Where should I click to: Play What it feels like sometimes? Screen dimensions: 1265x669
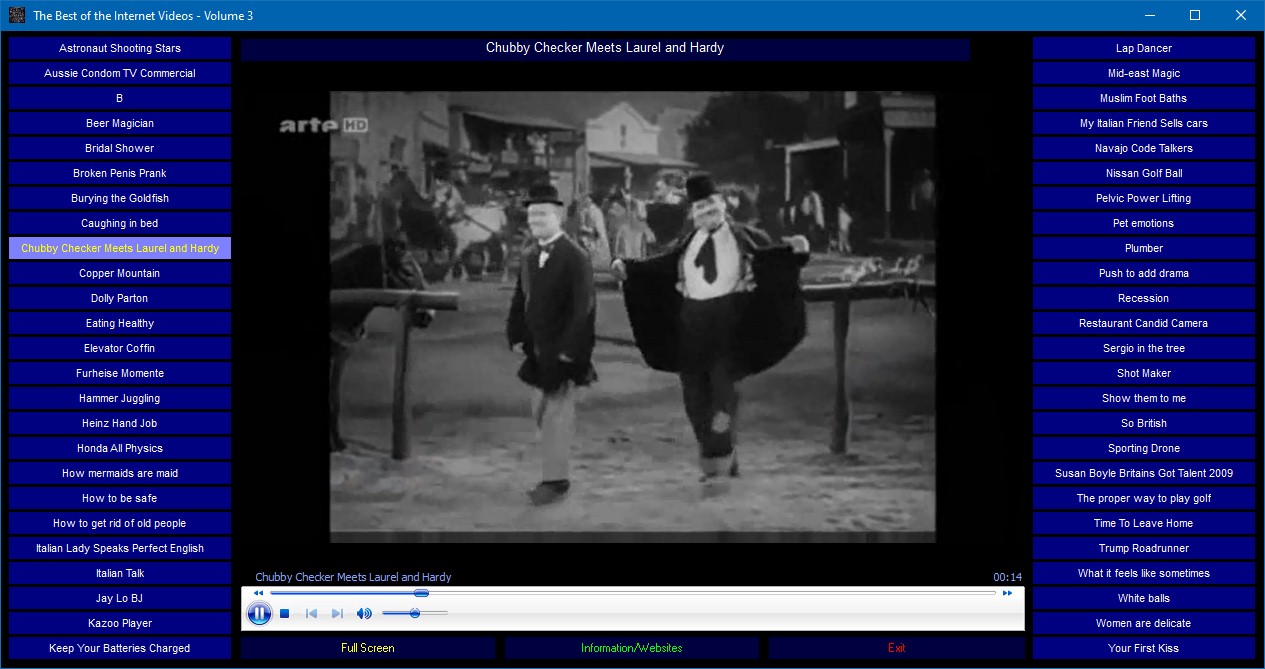coord(1144,573)
